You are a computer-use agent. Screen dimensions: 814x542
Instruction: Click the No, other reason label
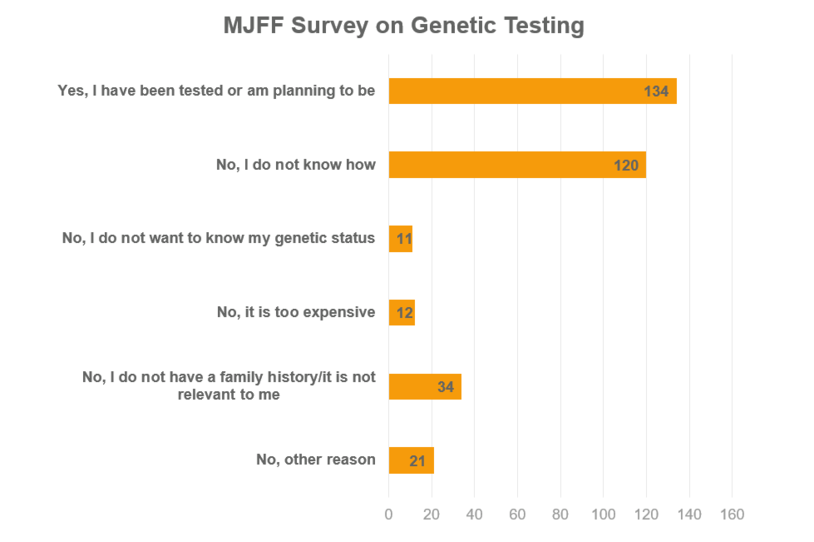[316, 460]
